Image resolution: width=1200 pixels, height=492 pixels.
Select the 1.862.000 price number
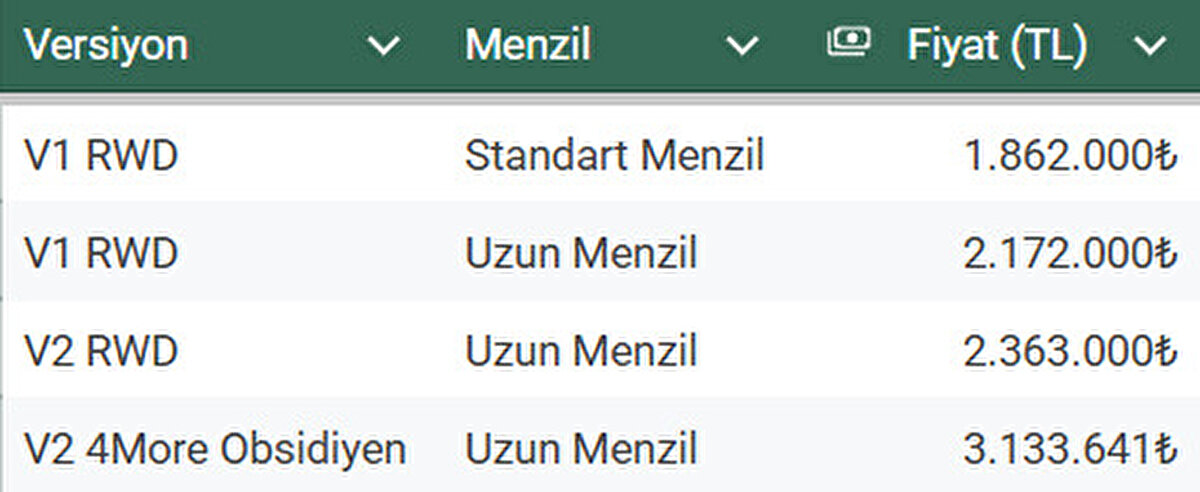point(1053,156)
